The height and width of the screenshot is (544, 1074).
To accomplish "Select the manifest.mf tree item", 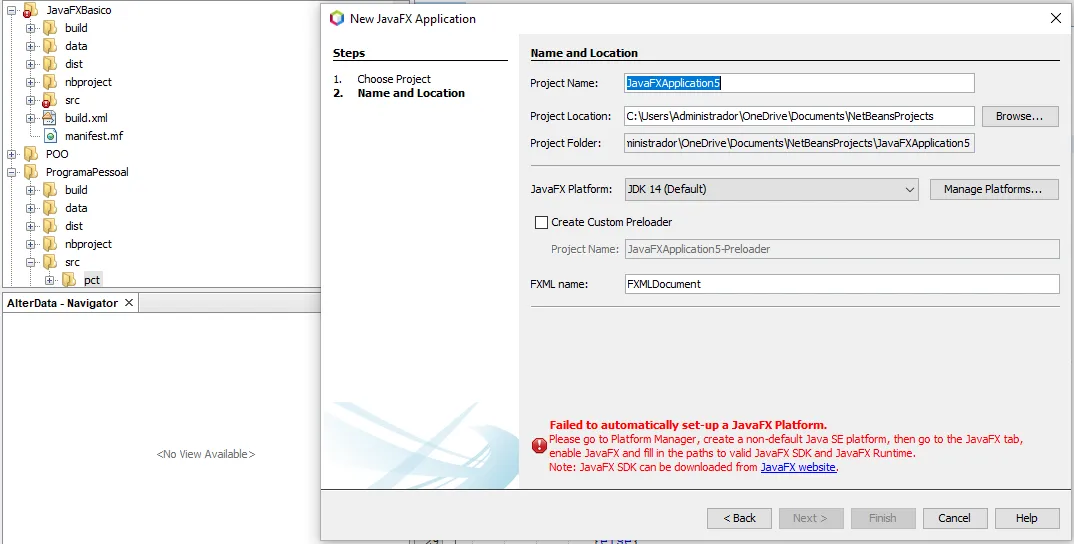I will coord(94,136).
